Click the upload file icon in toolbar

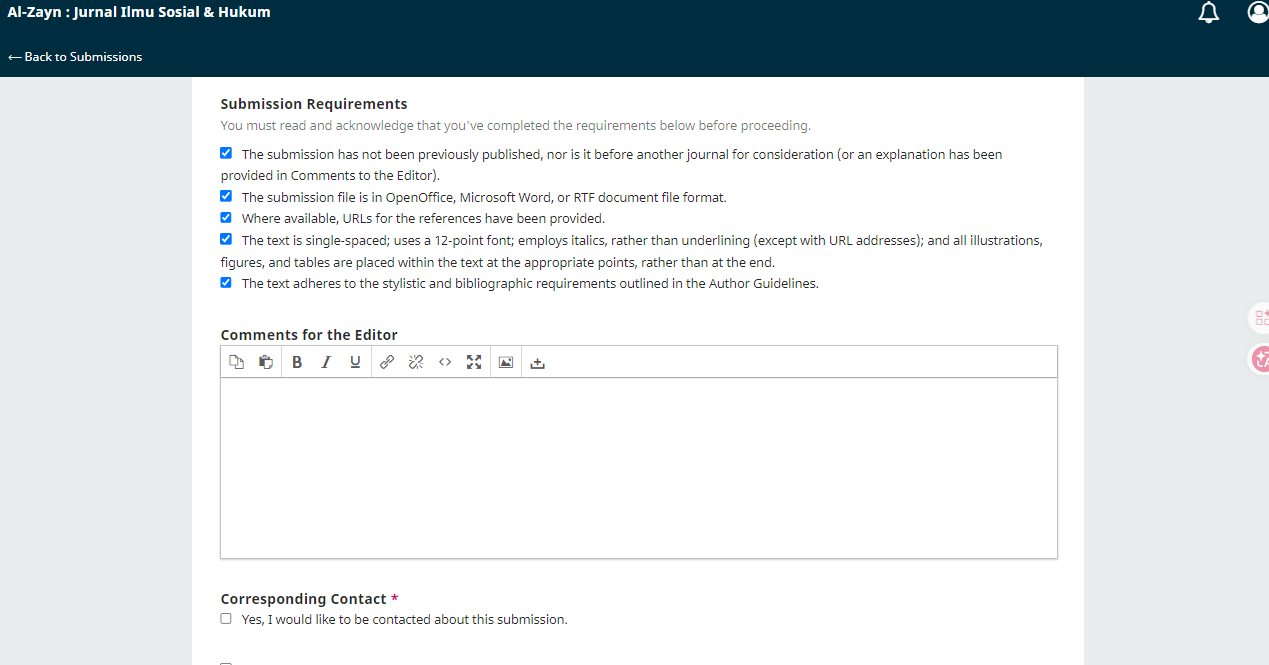537,362
